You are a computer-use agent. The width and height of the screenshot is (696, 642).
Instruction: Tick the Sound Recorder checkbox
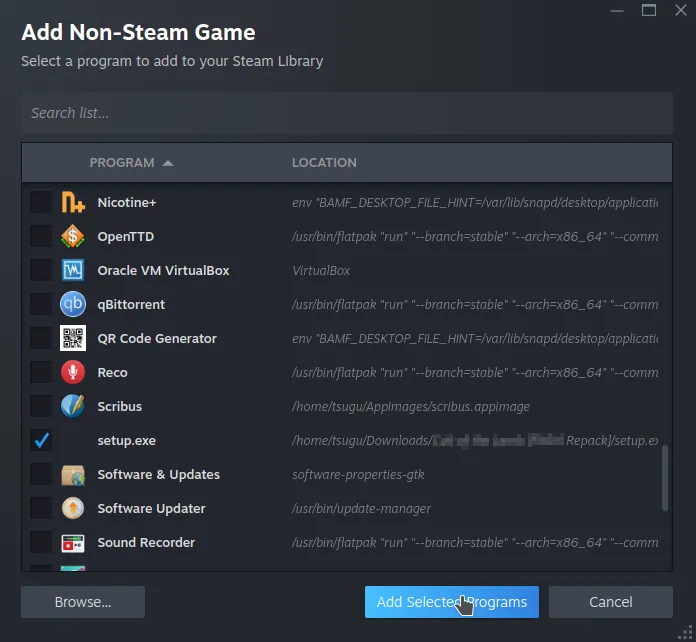click(x=41, y=543)
